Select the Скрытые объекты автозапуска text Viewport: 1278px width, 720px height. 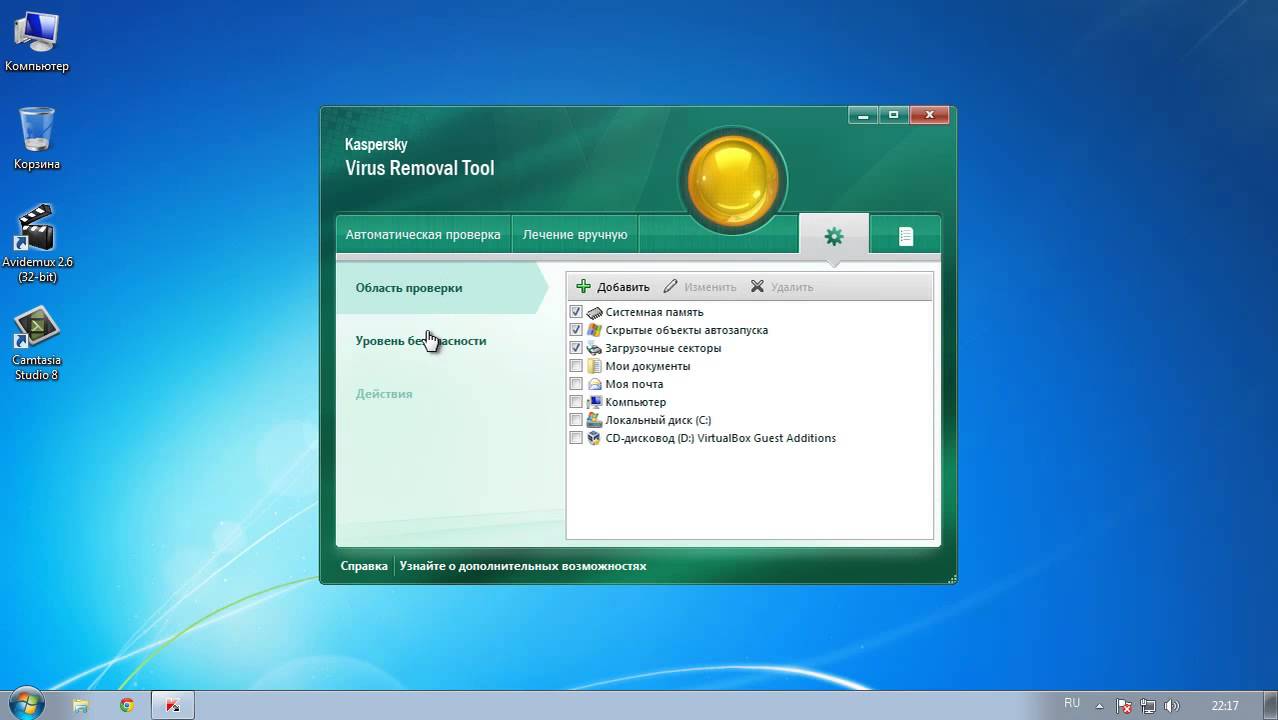click(x=687, y=330)
